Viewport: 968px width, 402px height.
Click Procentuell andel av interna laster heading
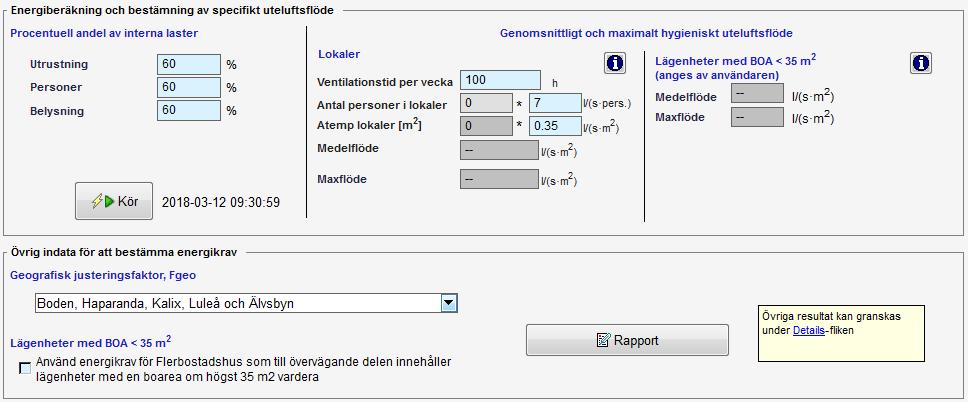pos(104,33)
